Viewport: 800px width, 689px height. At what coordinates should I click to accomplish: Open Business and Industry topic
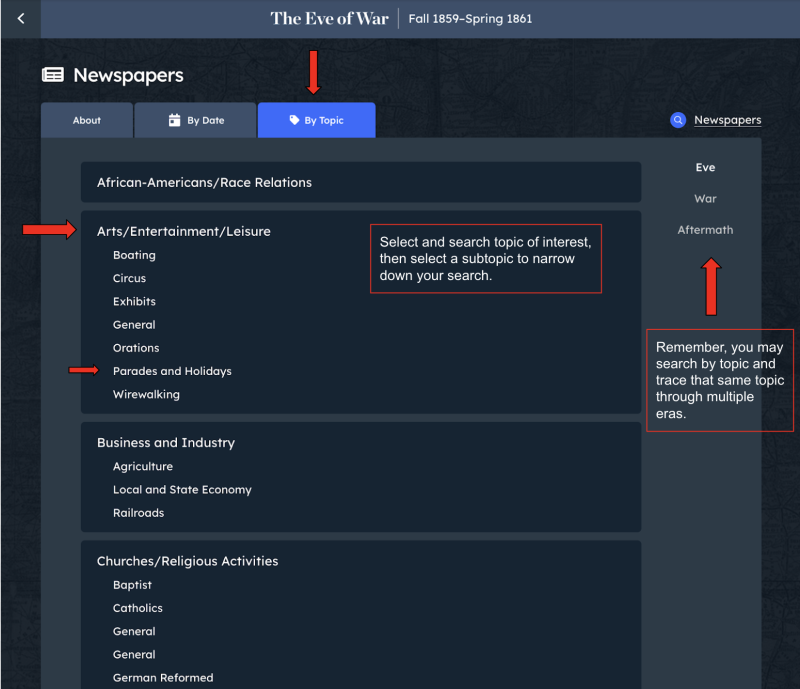coord(166,442)
